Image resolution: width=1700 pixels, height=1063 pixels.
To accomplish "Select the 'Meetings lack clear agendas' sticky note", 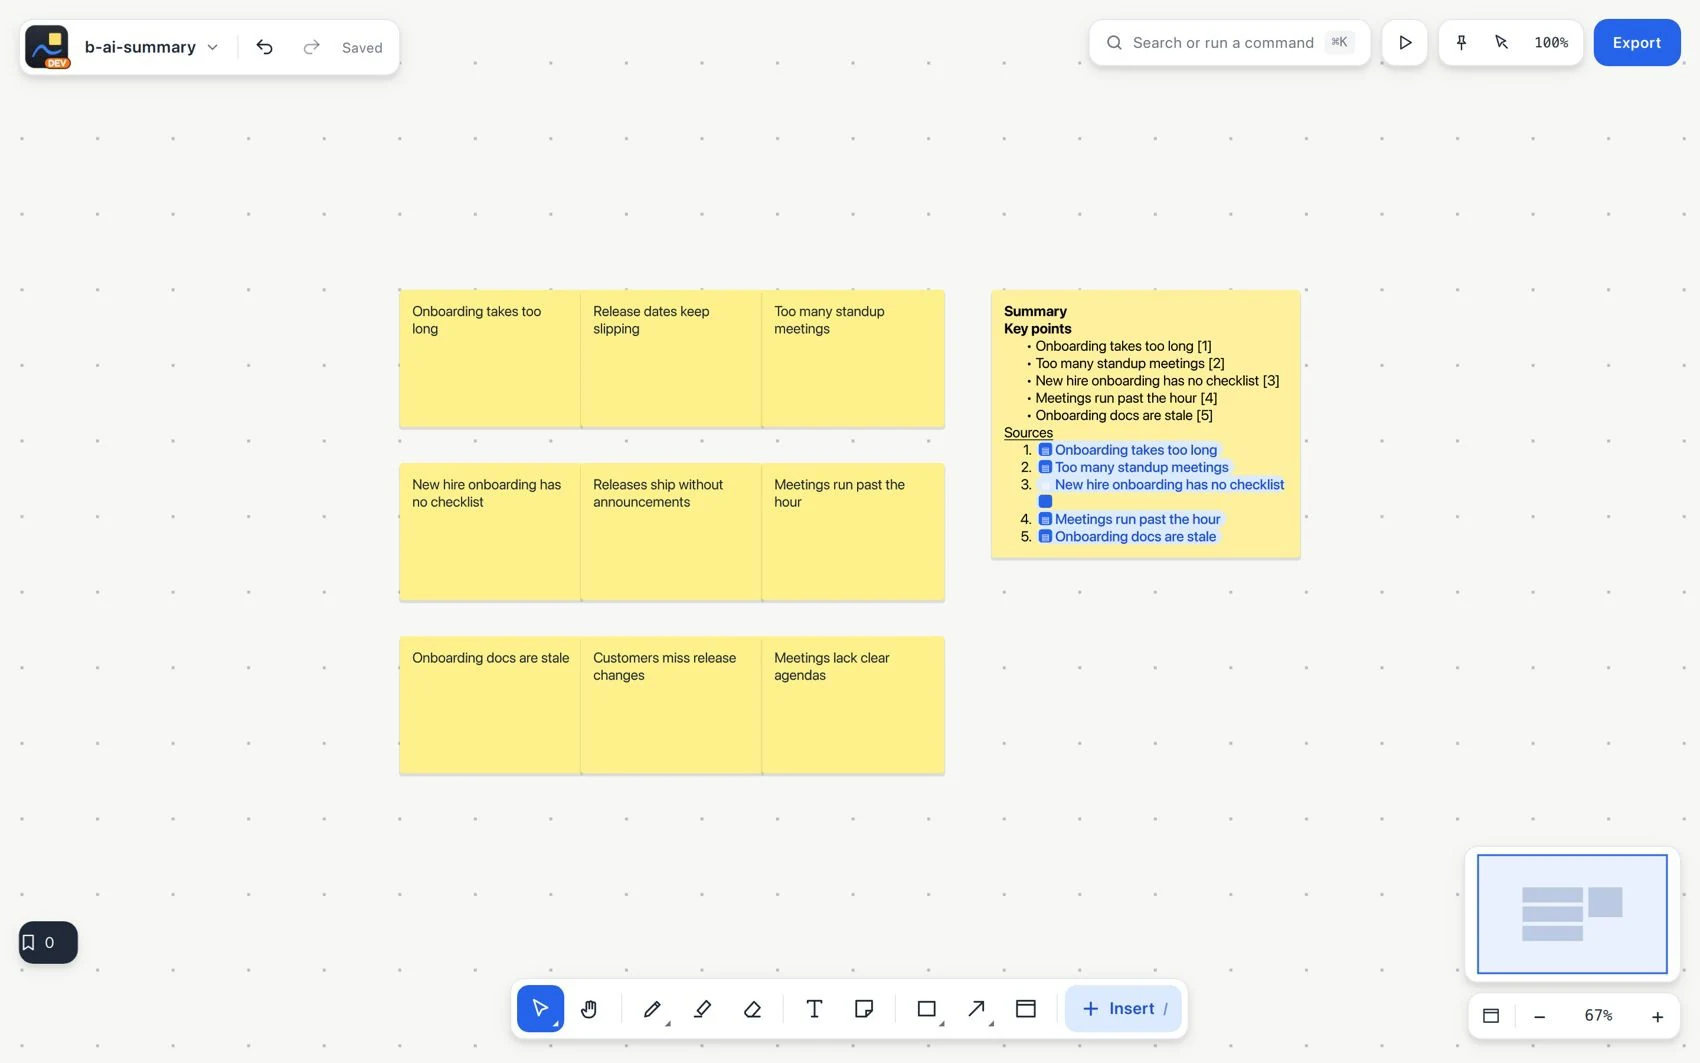I will [853, 705].
